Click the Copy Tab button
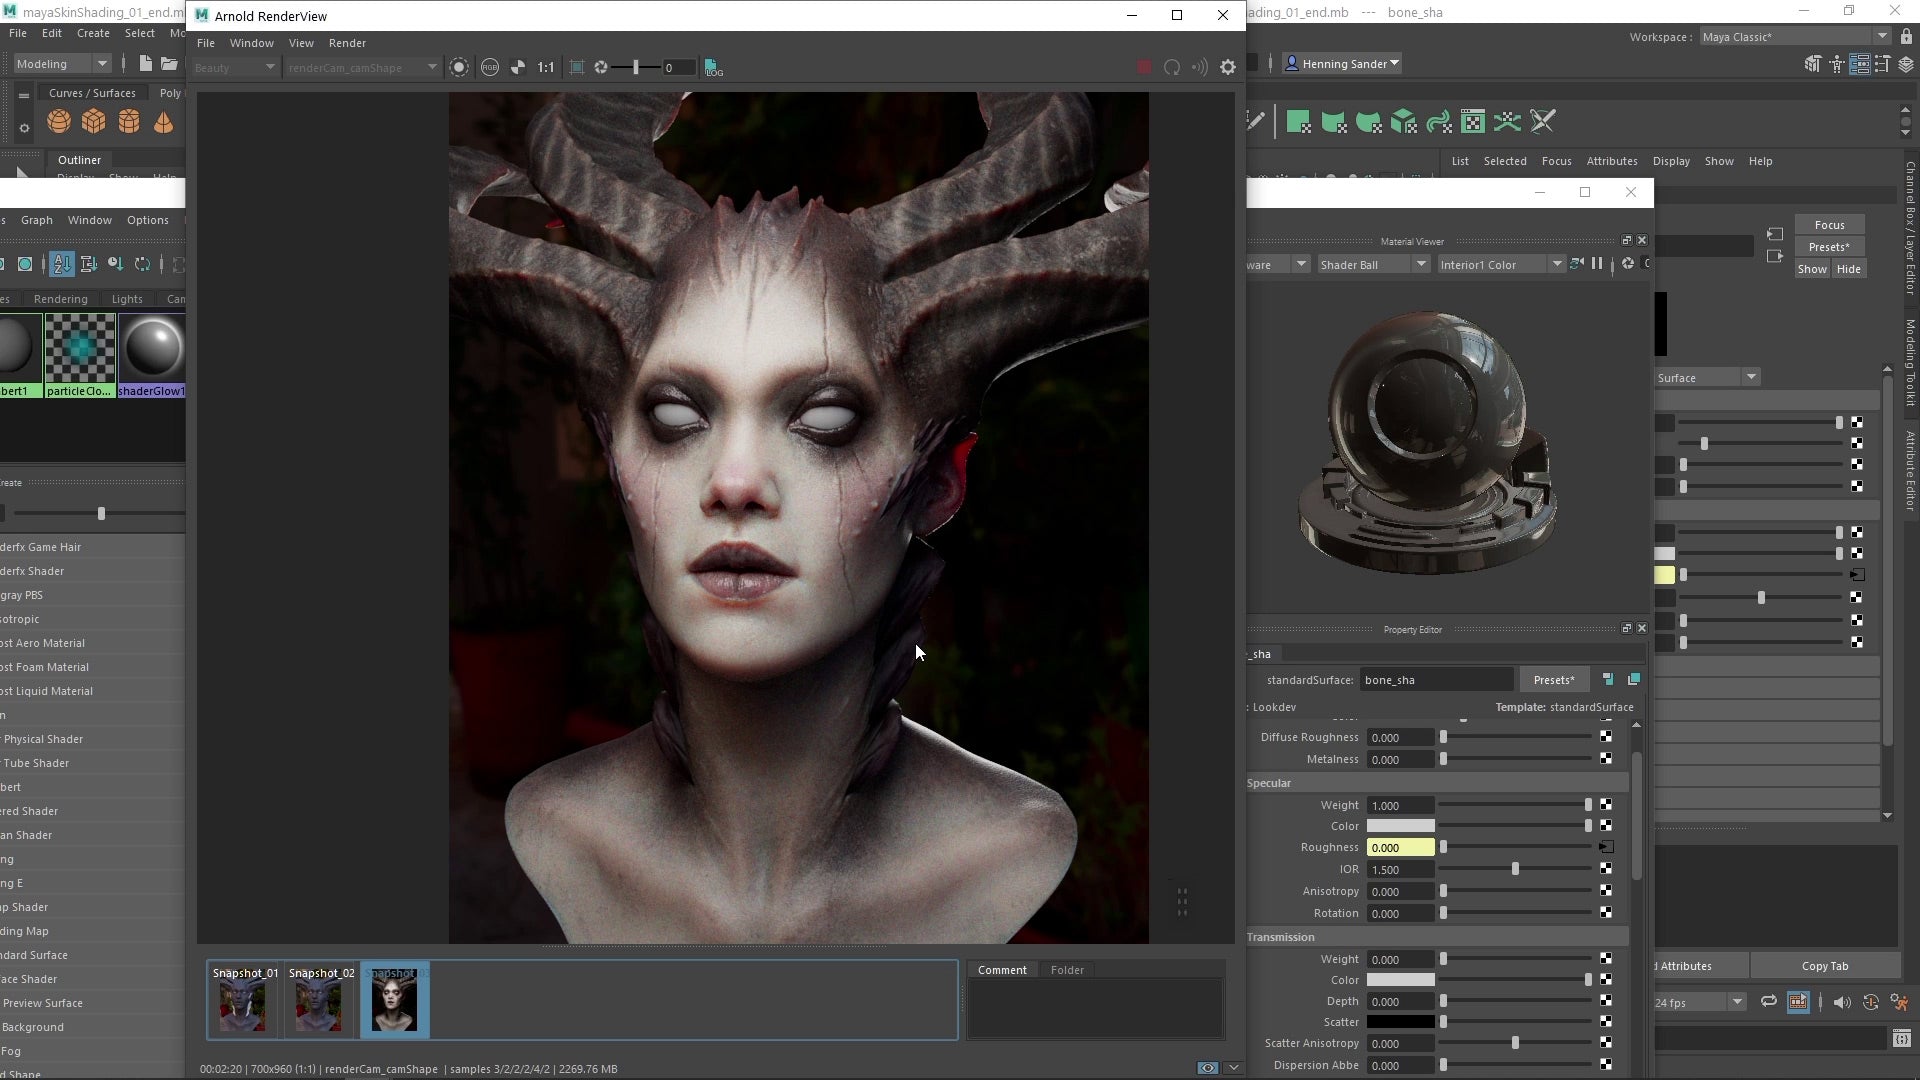The width and height of the screenshot is (1920, 1080). tap(1825, 966)
